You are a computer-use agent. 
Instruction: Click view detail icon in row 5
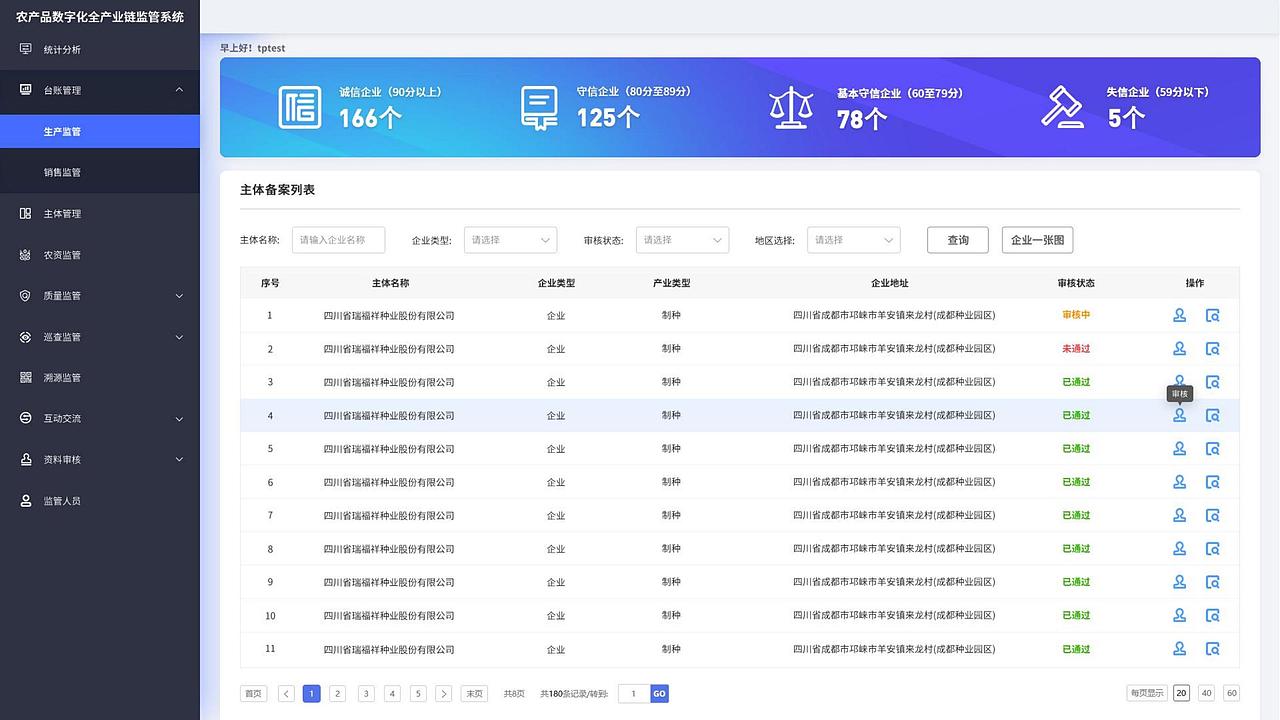tap(1213, 449)
